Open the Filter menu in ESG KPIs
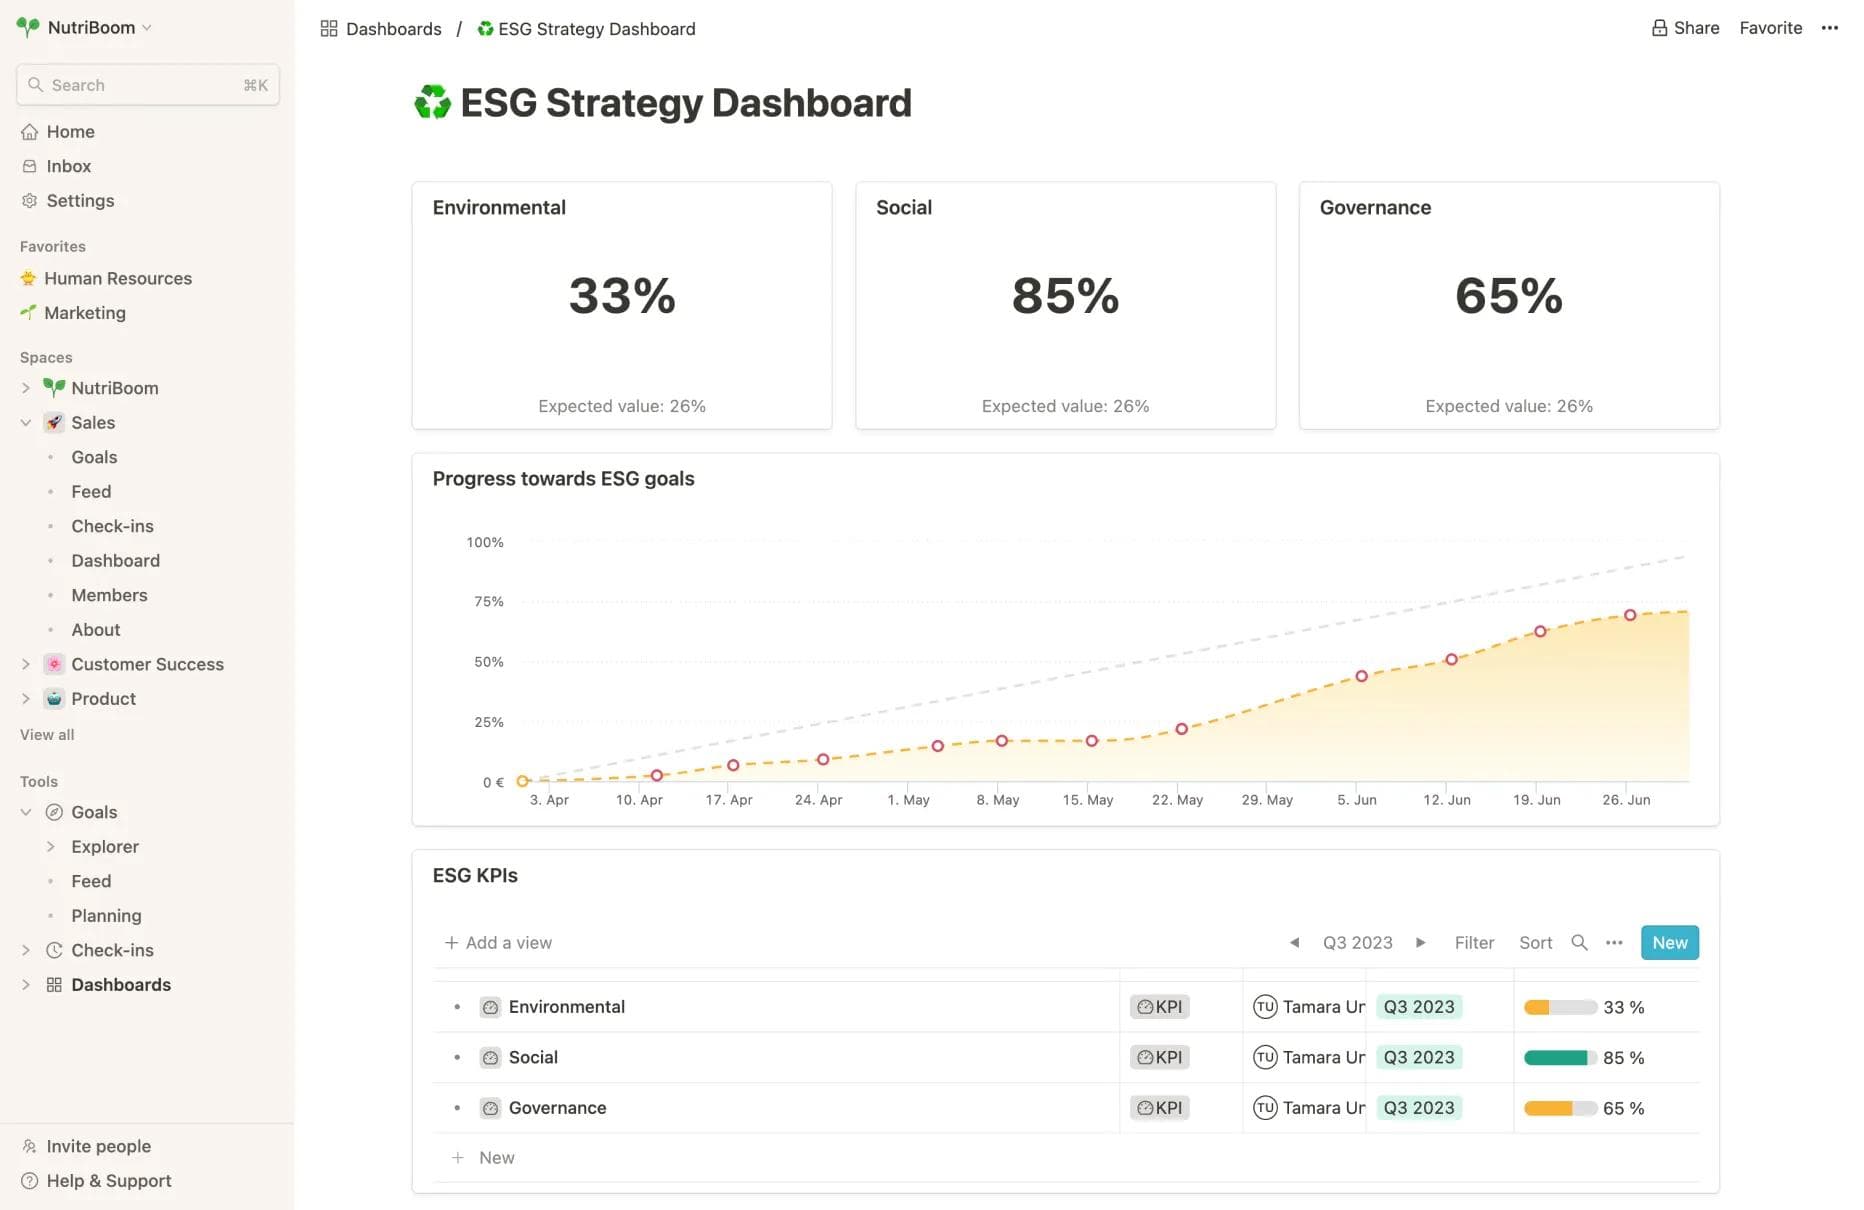 pyautogui.click(x=1474, y=942)
